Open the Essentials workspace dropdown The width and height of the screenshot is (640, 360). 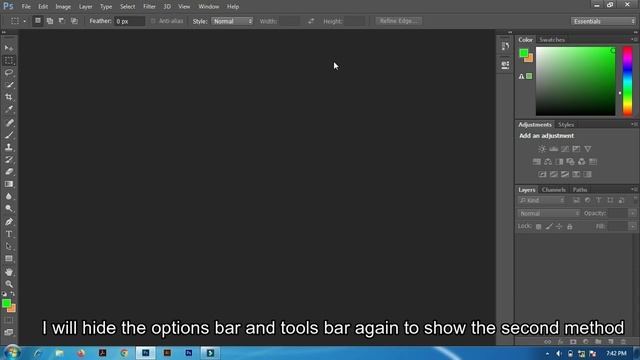click(604, 21)
